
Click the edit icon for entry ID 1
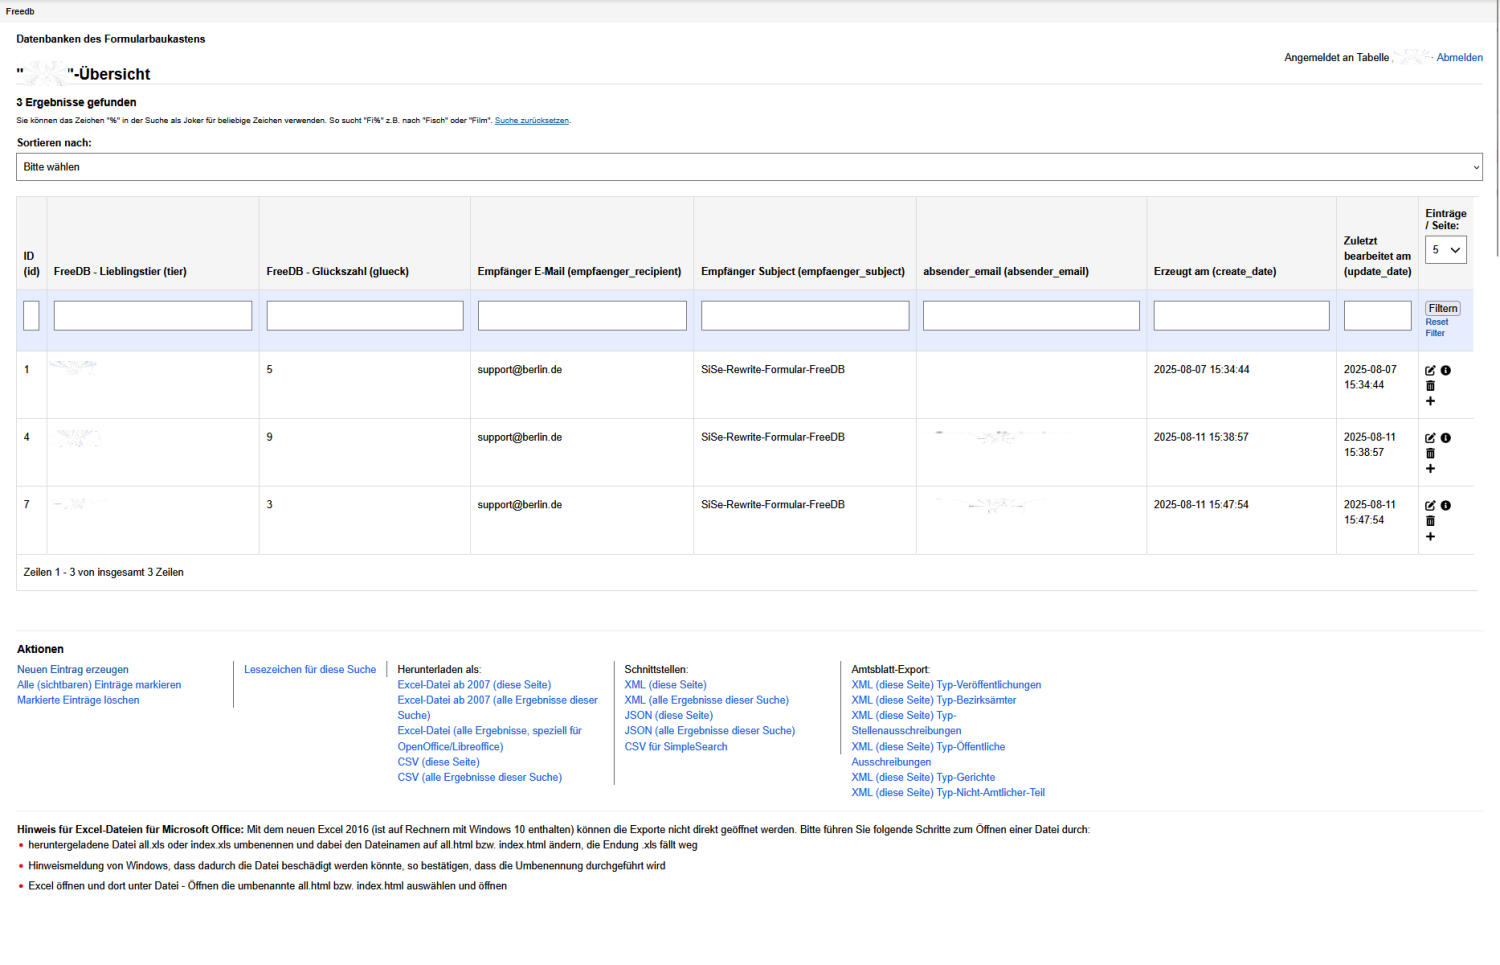coord(1430,371)
